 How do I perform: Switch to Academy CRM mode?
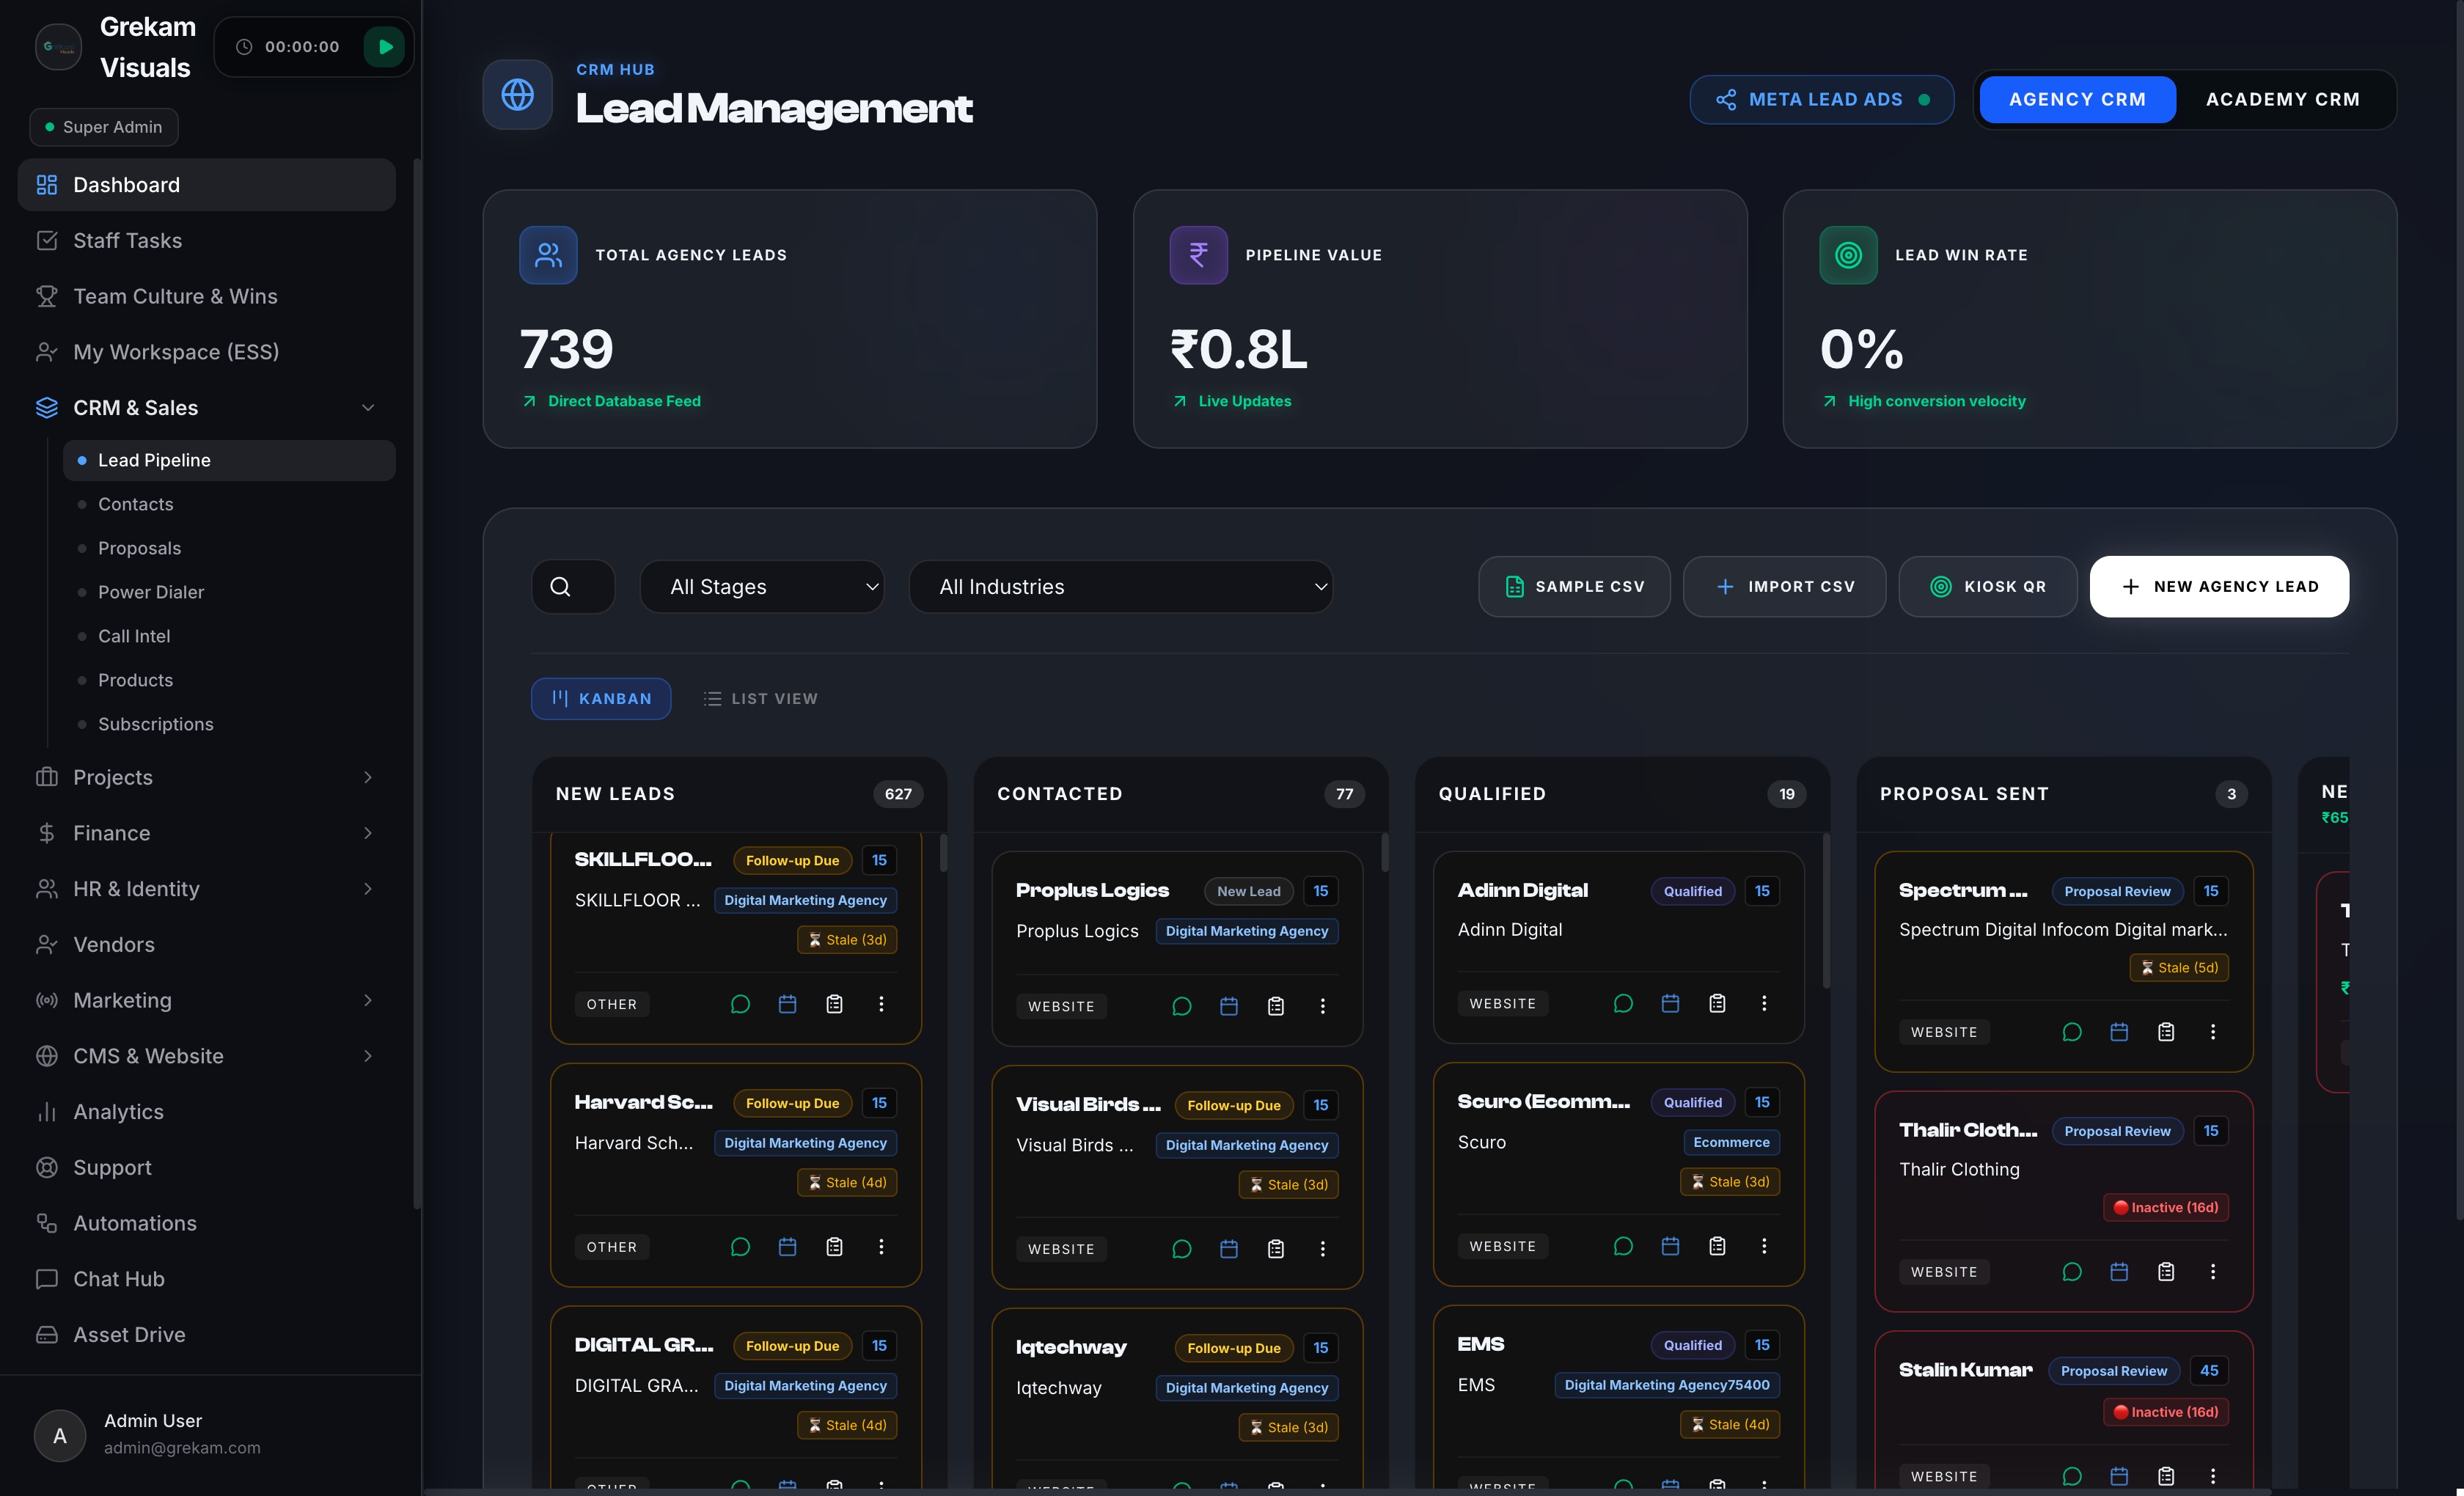pos(2283,99)
